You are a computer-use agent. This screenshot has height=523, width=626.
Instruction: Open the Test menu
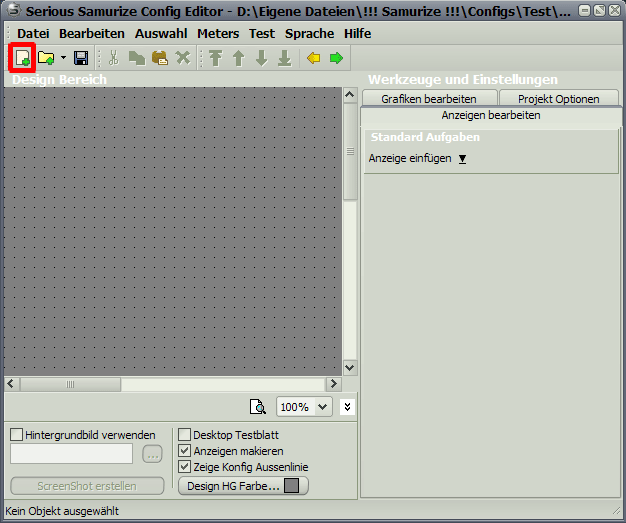point(262,34)
